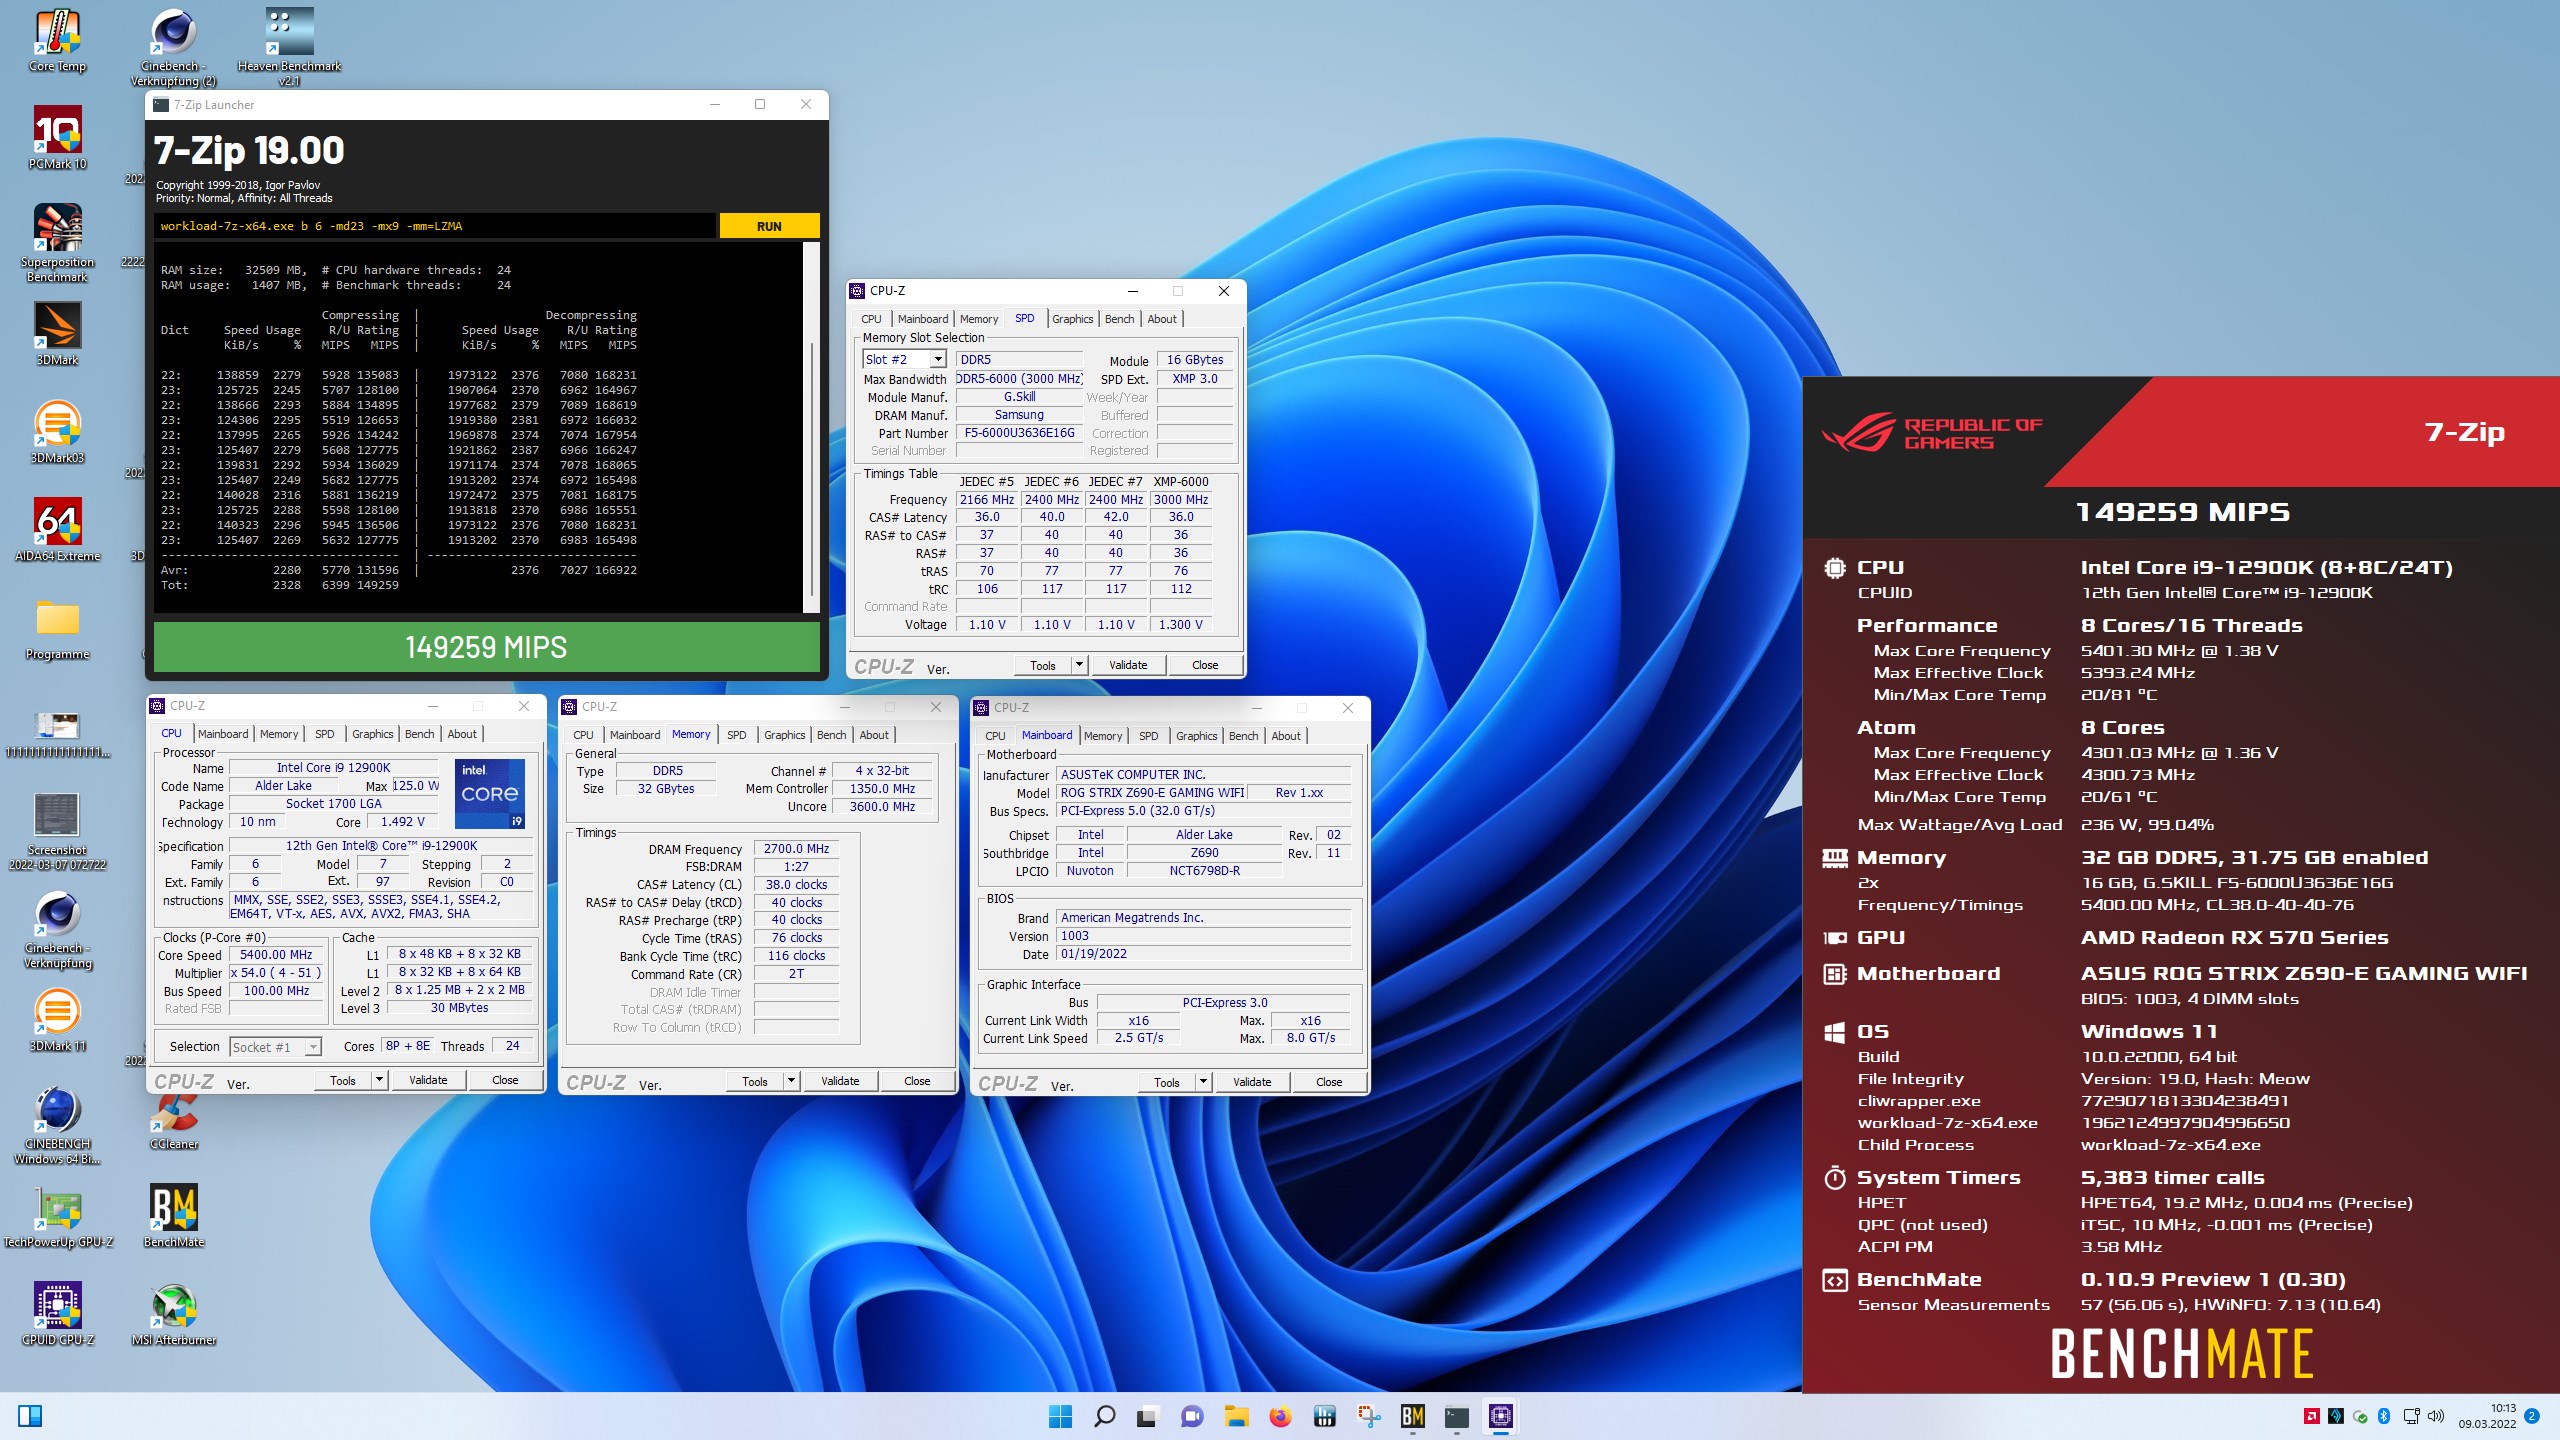Switch to Graphics tab in the SPD CPU-Z window
Image resolution: width=2560 pixels, height=1440 pixels.
[x=1072, y=319]
